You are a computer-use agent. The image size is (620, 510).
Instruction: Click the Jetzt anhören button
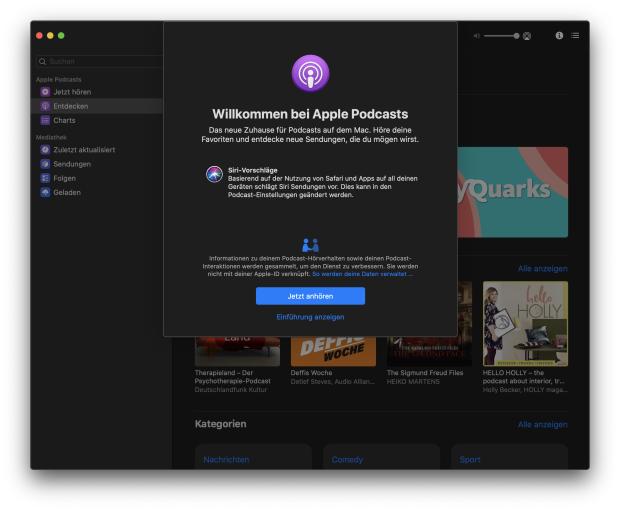coord(310,296)
